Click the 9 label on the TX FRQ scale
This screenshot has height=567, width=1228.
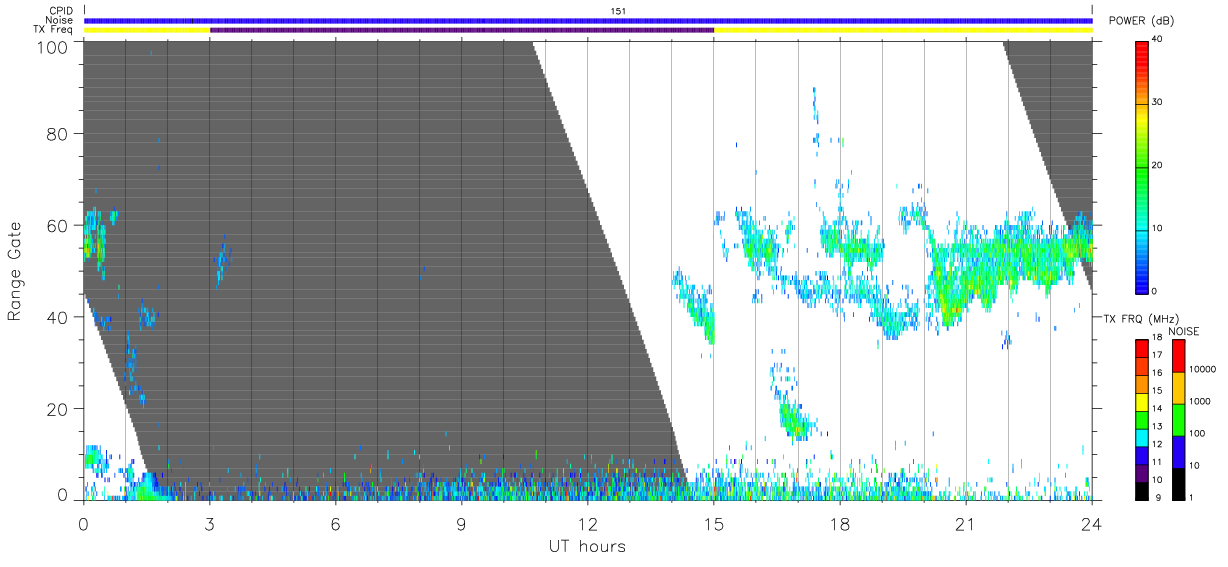pos(1156,497)
